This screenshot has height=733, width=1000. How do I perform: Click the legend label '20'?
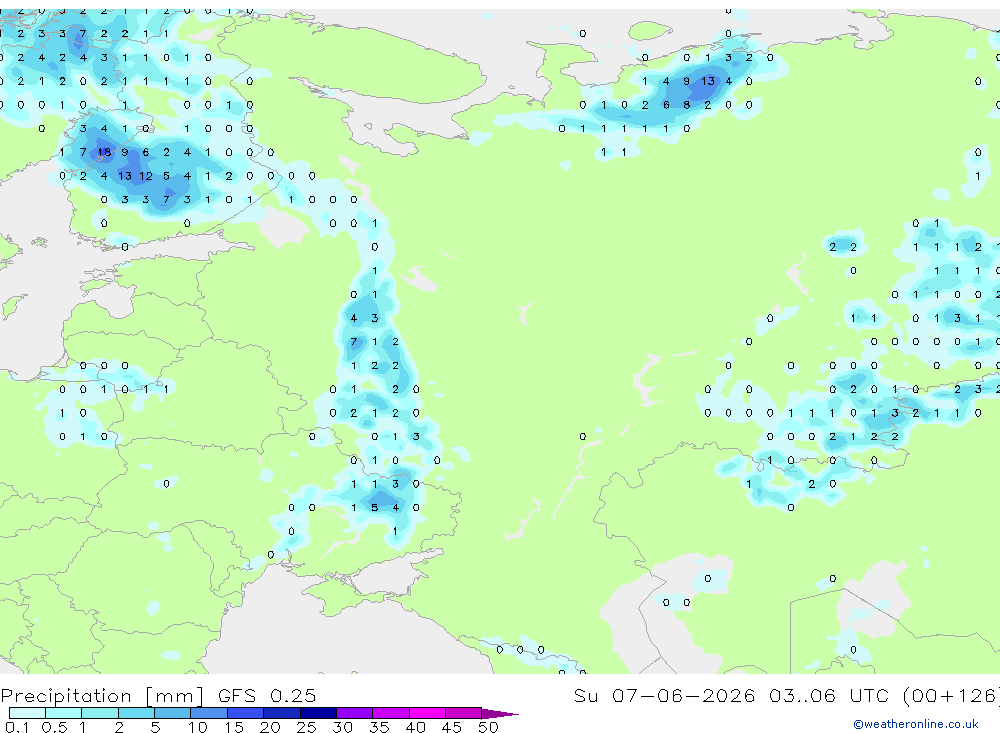click(x=270, y=727)
